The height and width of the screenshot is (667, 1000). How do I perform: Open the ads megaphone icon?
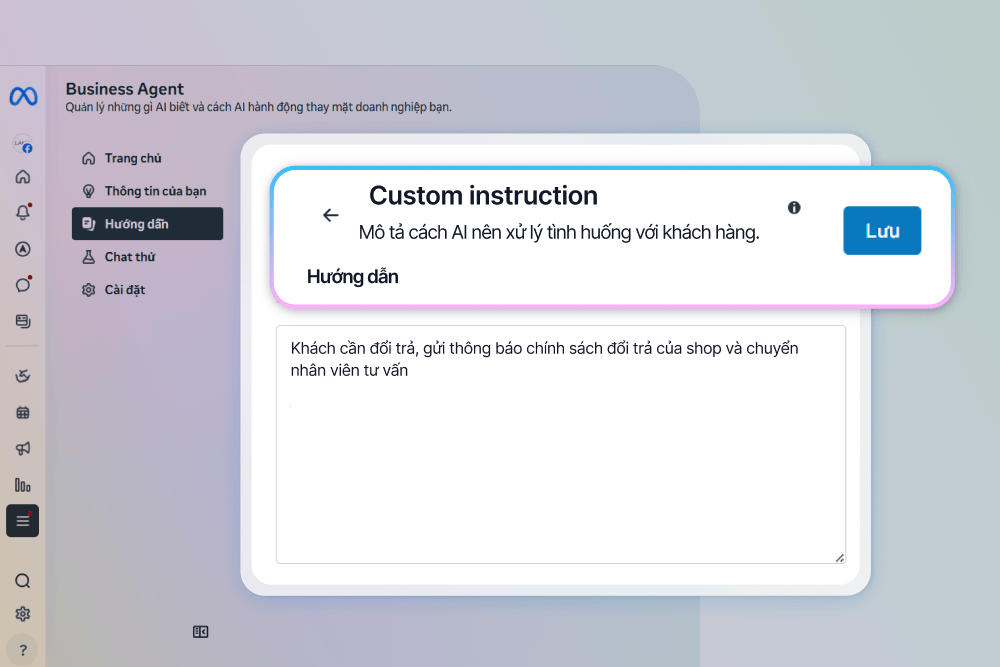[23, 449]
